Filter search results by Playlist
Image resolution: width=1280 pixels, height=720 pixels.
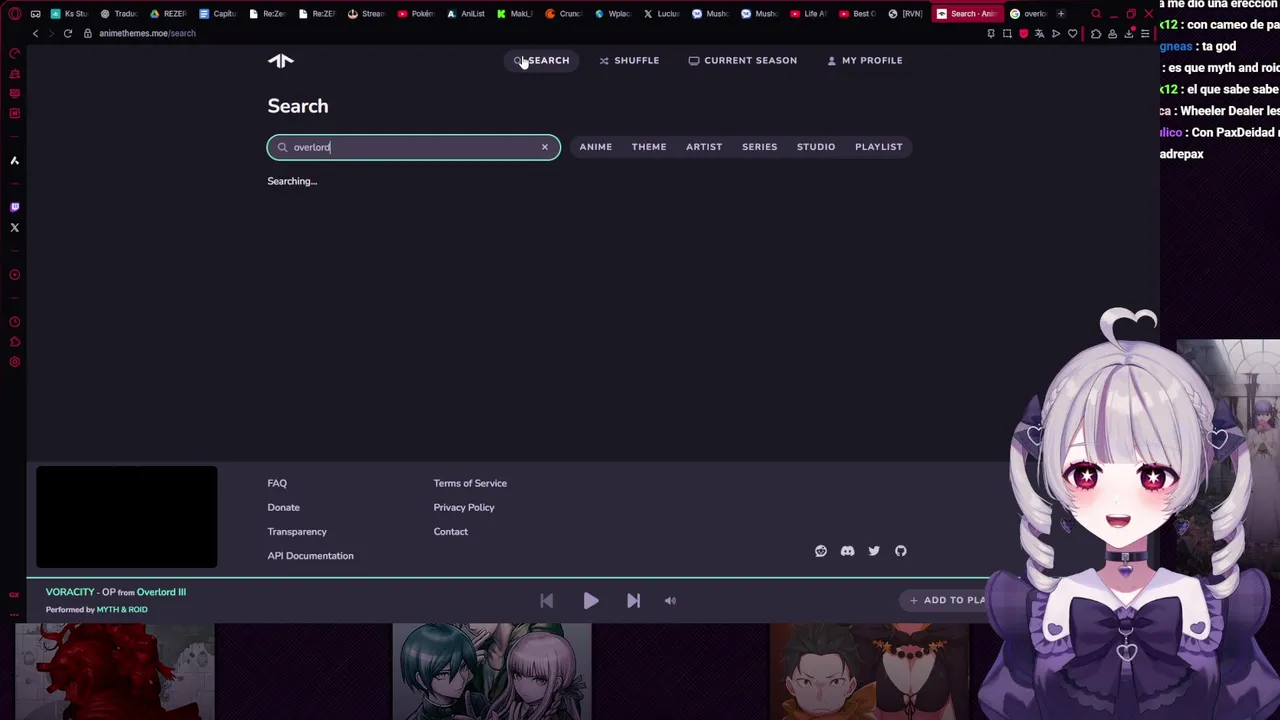point(879,147)
